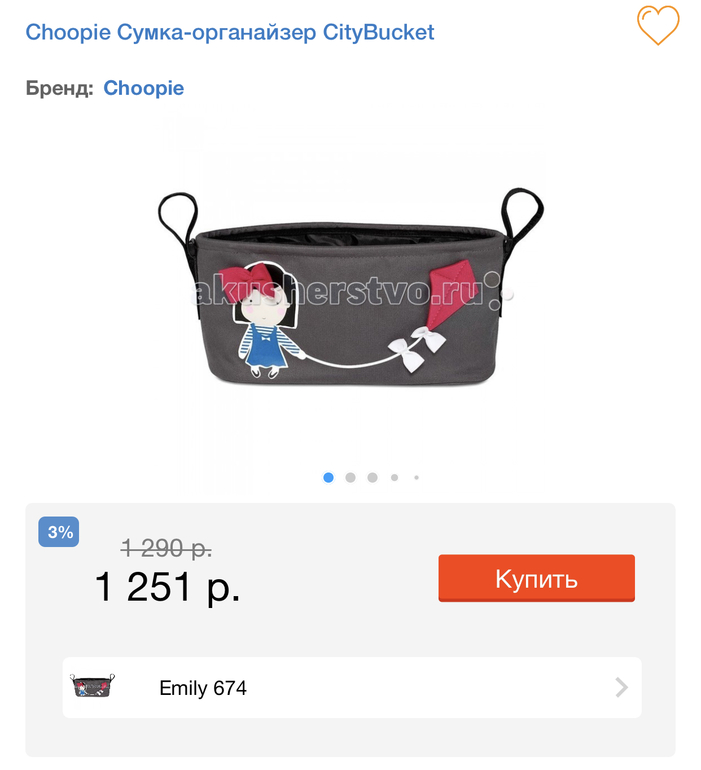Click the crossed-out 1 290 р. old price
Viewport: 701px width, 770px height.
pyautogui.click(x=166, y=548)
